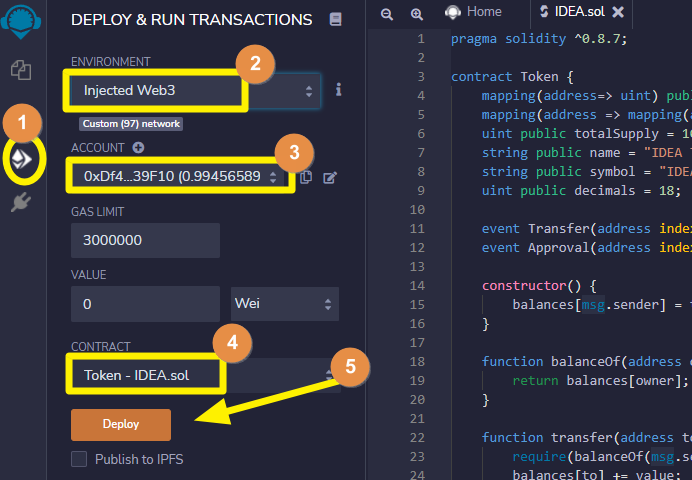Open the account selector dropdown
Viewport: 692px width, 480px height.
180,176
